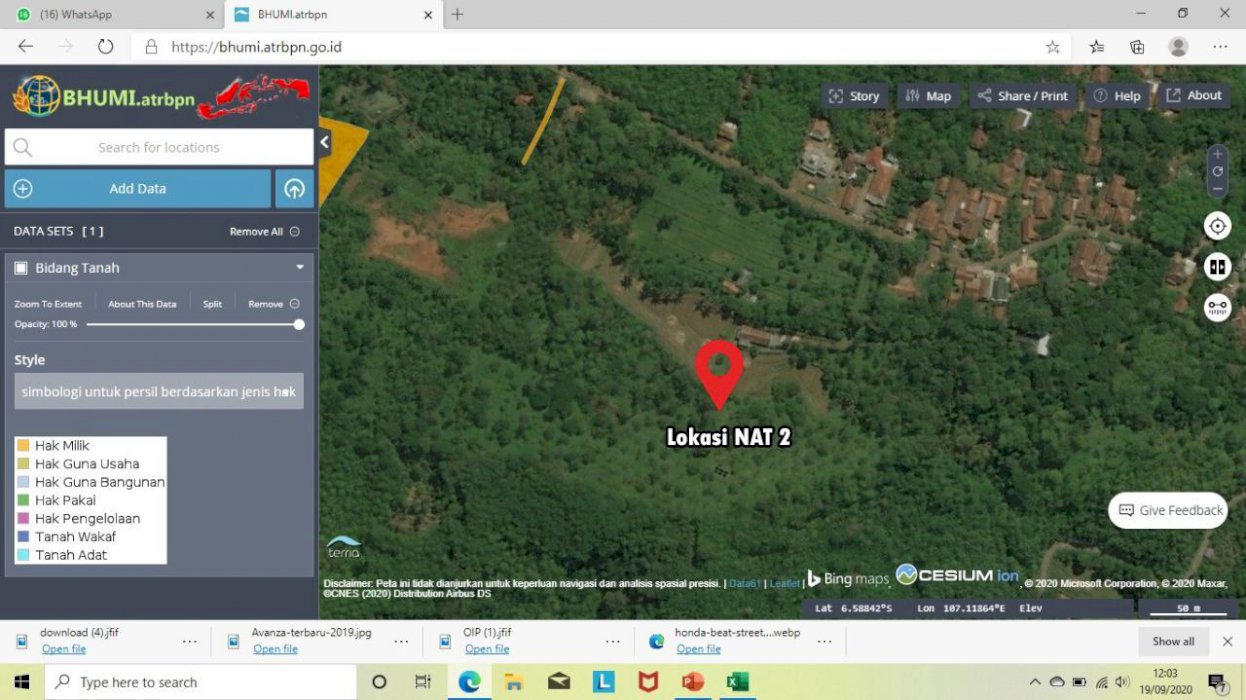Click the Search for locations input field
1246x700 pixels.
(x=158, y=147)
